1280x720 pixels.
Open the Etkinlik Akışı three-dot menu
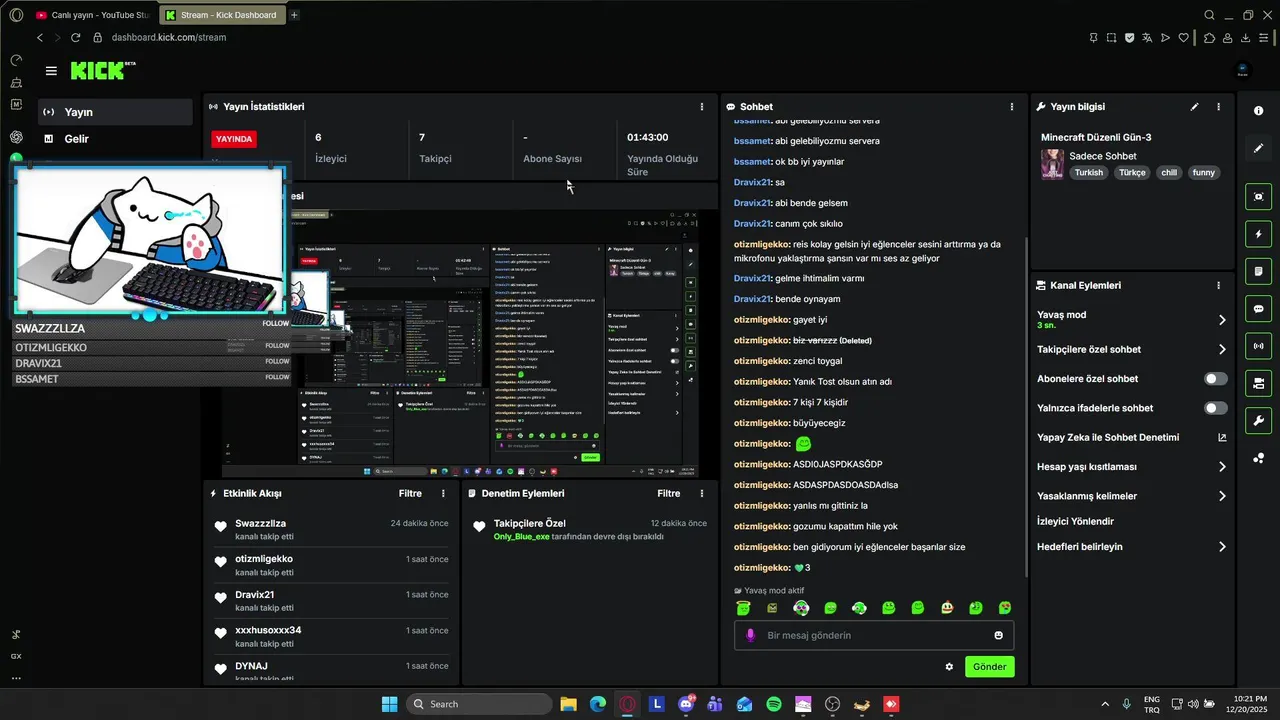(443, 493)
